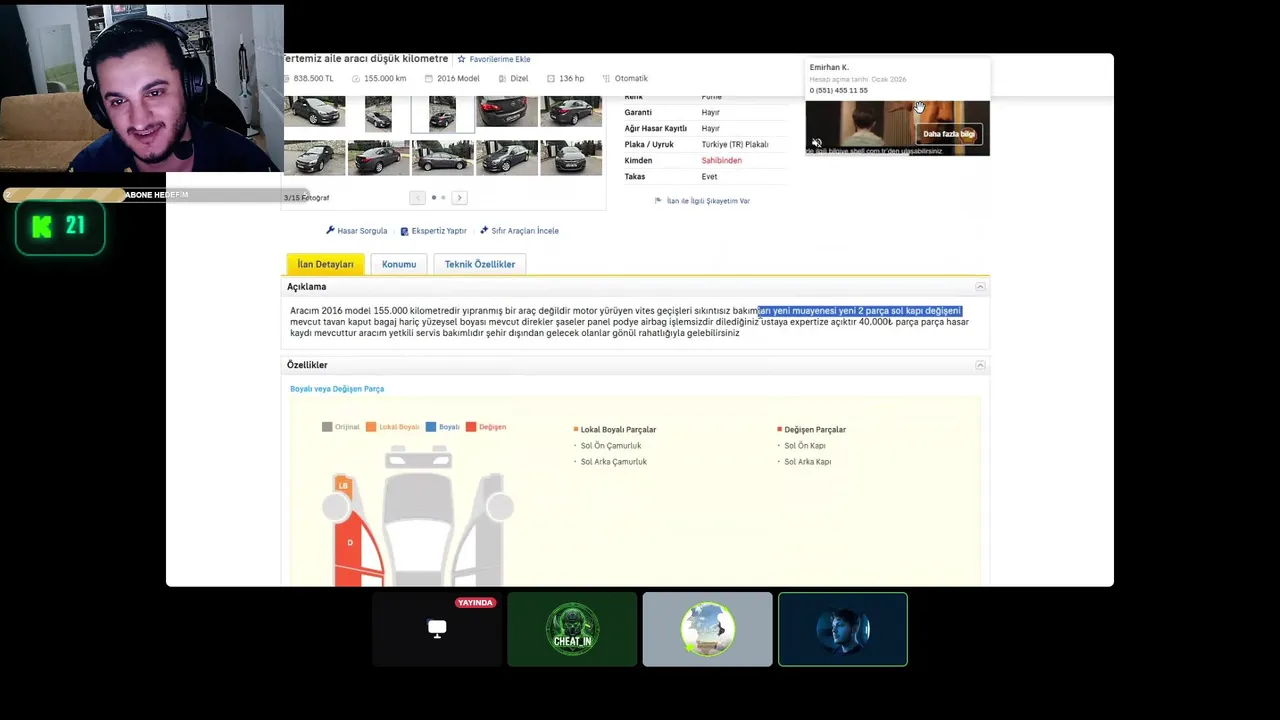Click the complaint flag icon

point(658,201)
